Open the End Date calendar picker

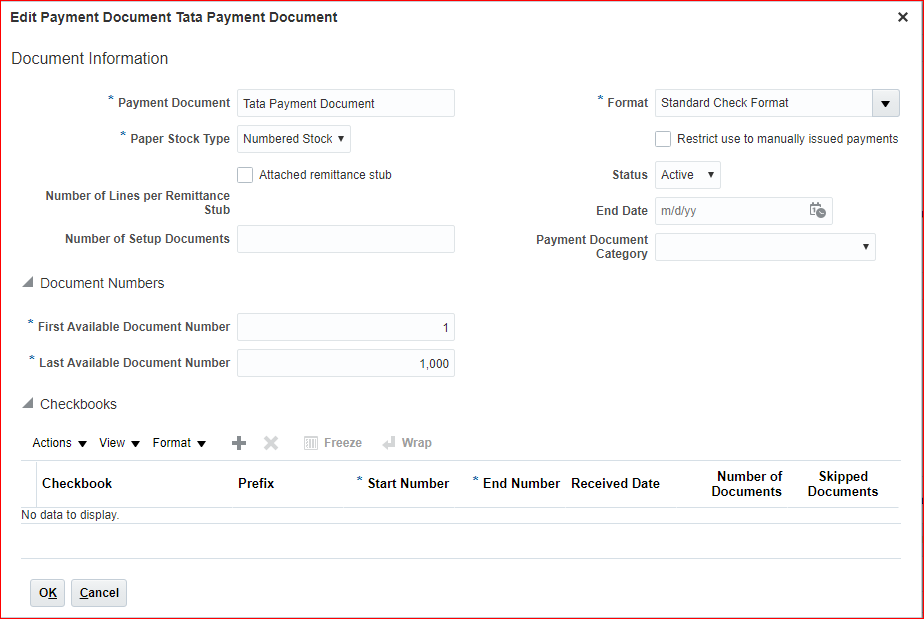pyautogui.click(x=817, y=211)
